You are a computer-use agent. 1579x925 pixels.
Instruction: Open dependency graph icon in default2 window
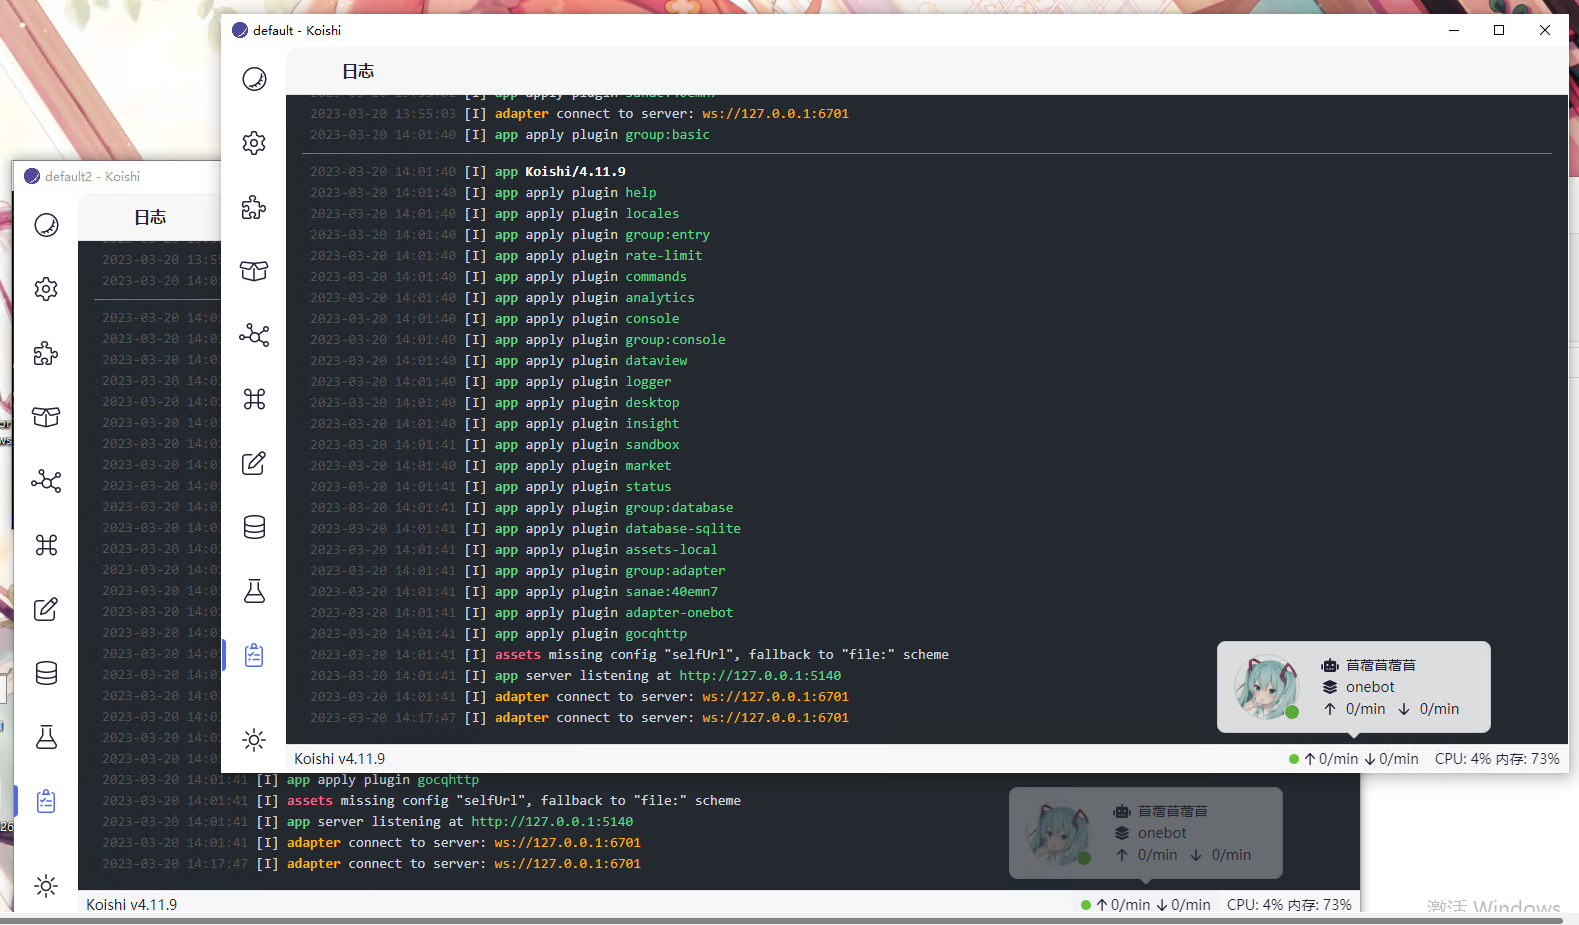(x=46, y=481)
